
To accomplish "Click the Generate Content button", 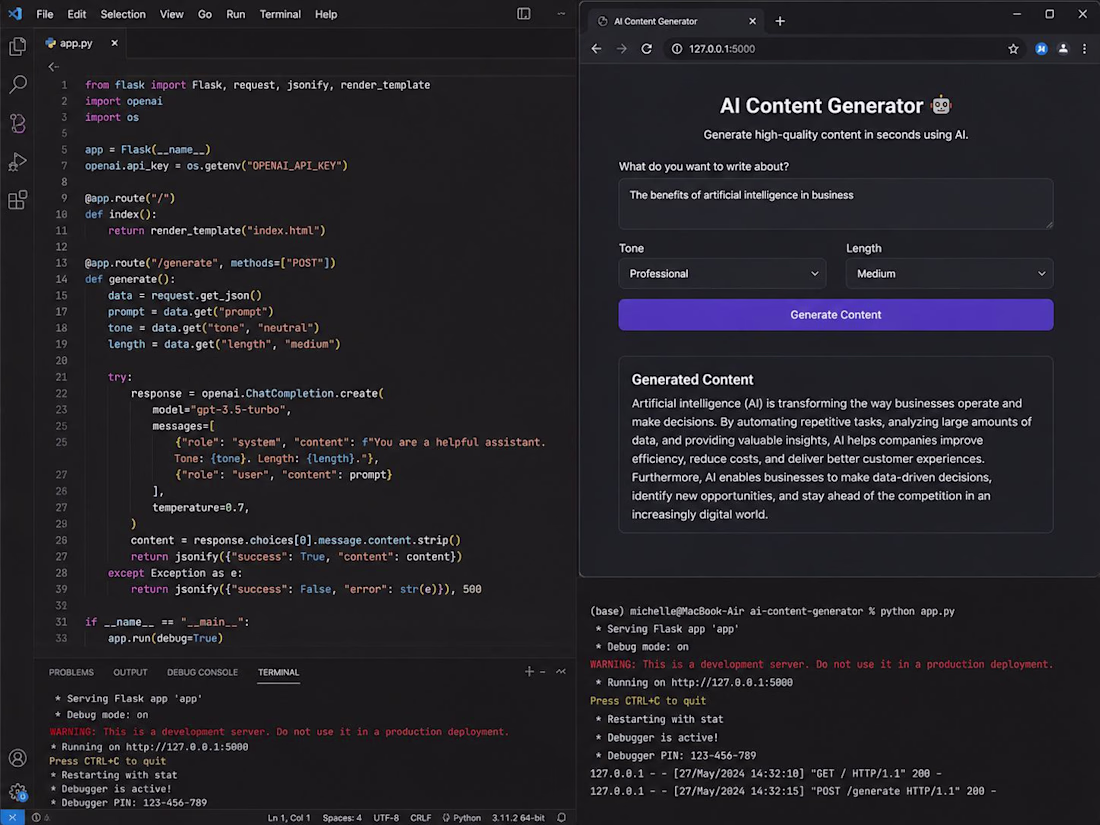I will pyautogui.click(x=836, y=315).
